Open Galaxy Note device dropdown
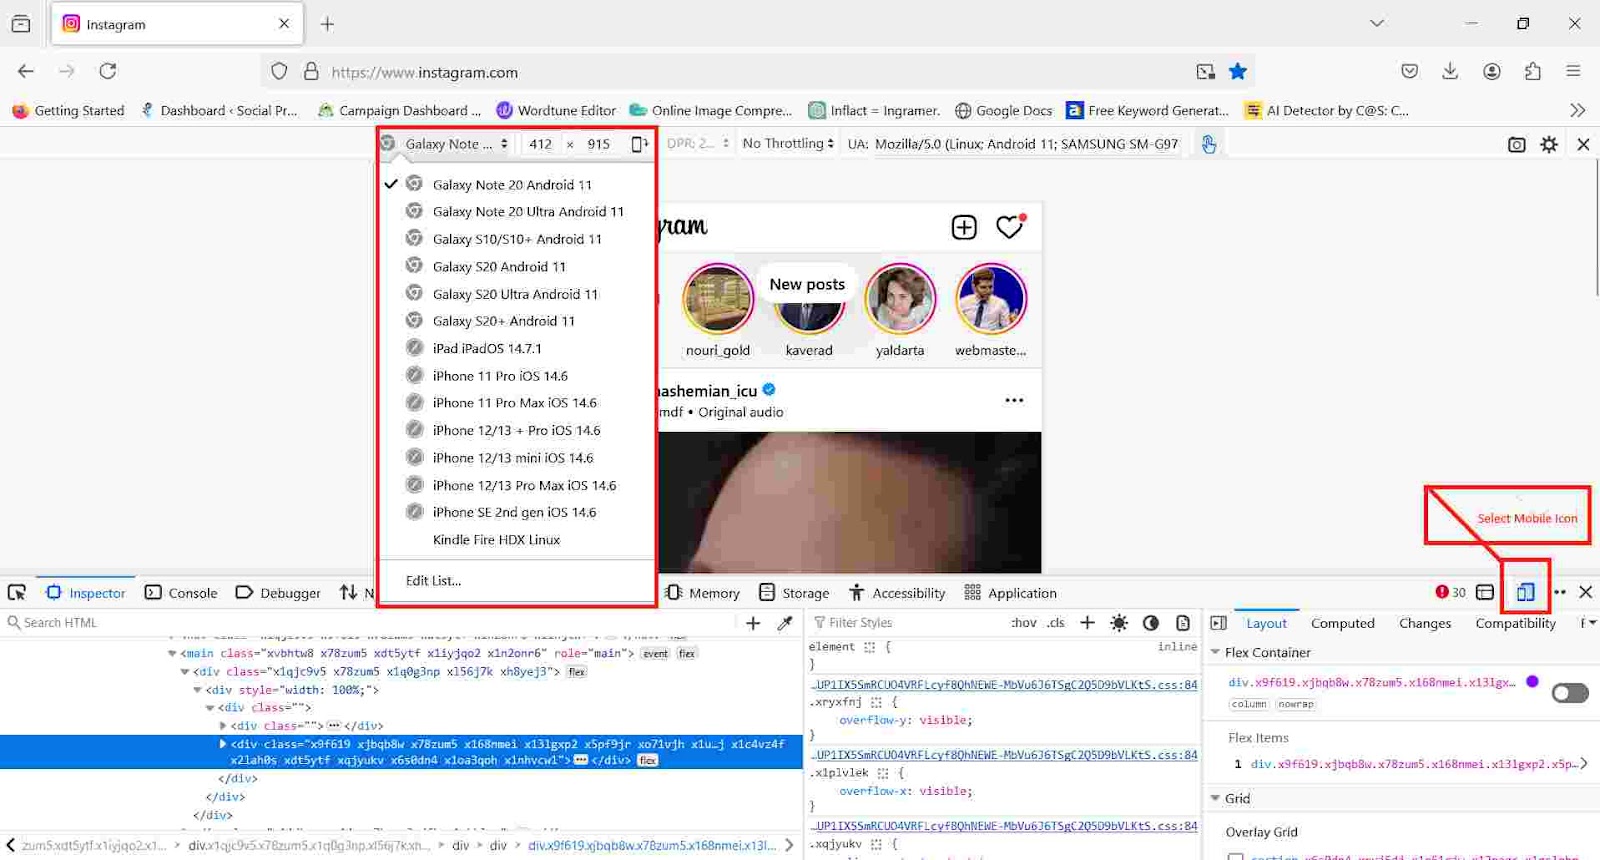 tap(457, 144)
